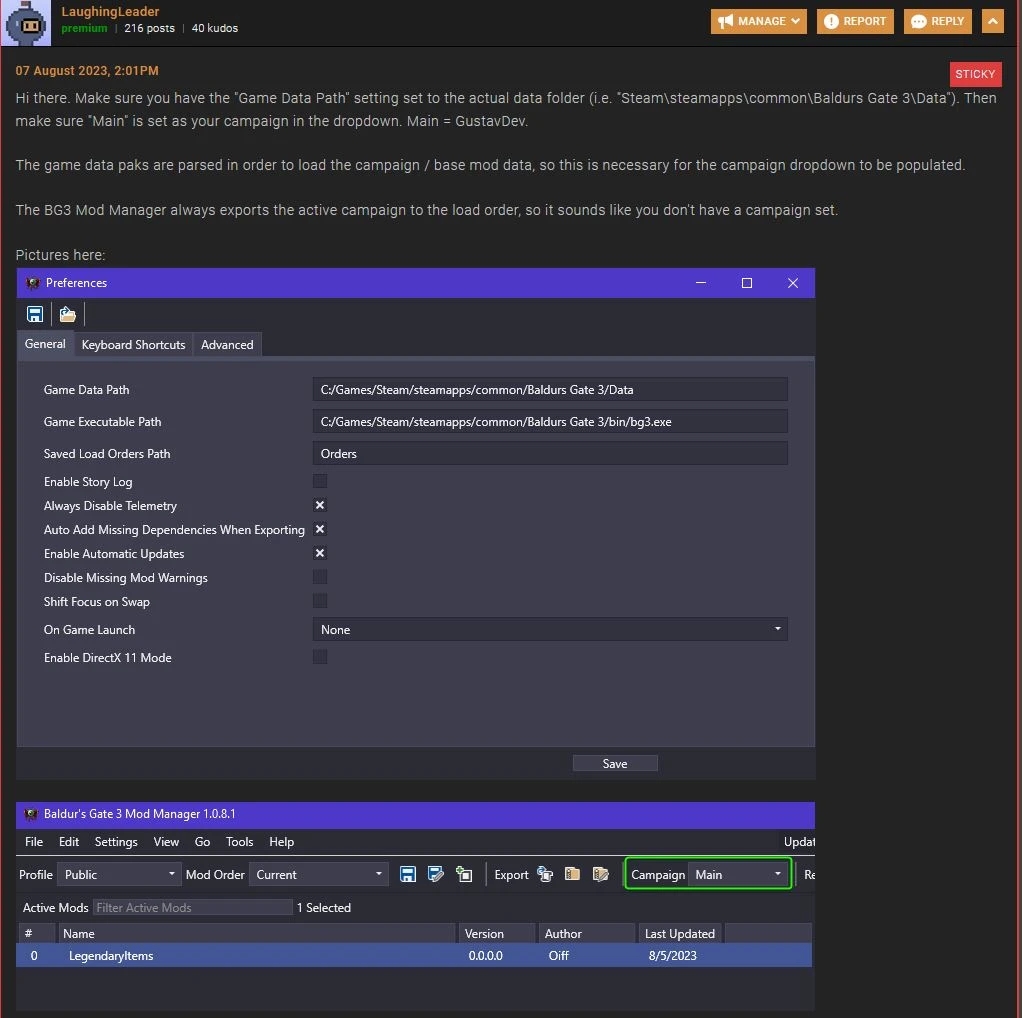Click export order to game icon

[x=545, y=875]
